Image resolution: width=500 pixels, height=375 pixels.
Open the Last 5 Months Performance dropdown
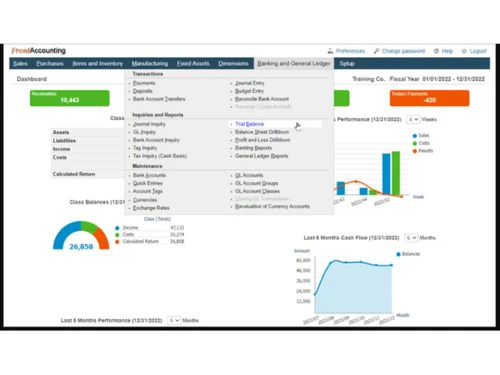coord(174,320)
